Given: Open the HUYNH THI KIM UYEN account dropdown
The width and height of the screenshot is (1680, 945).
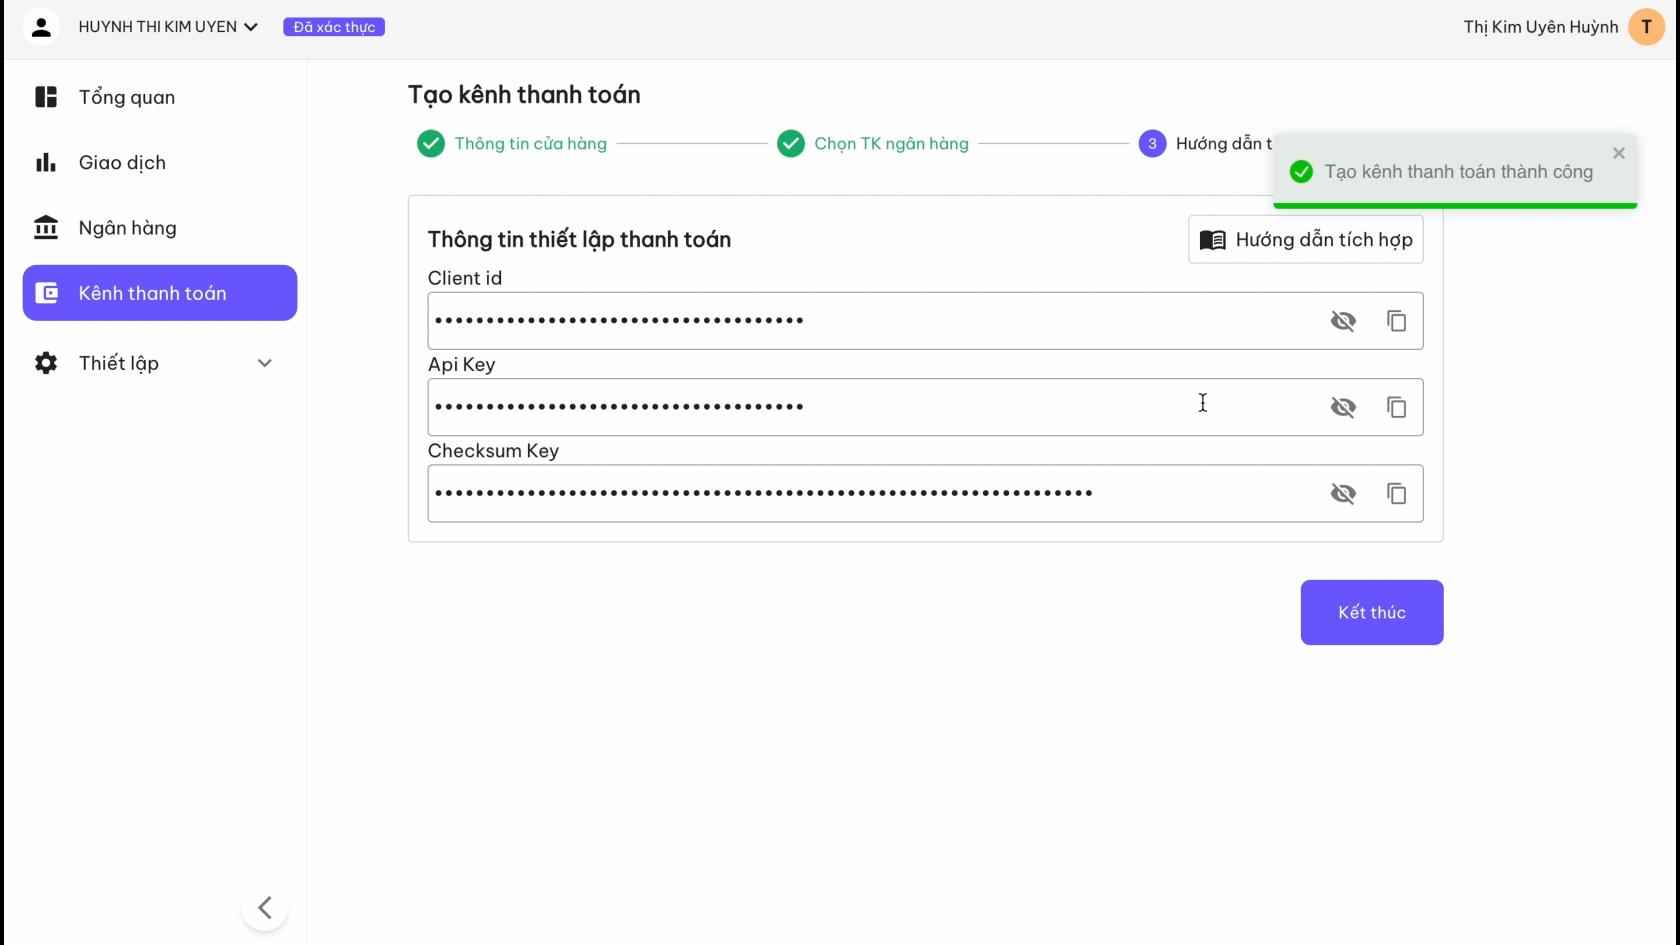Looking at the screenshot, I should (x=168, y=27).
